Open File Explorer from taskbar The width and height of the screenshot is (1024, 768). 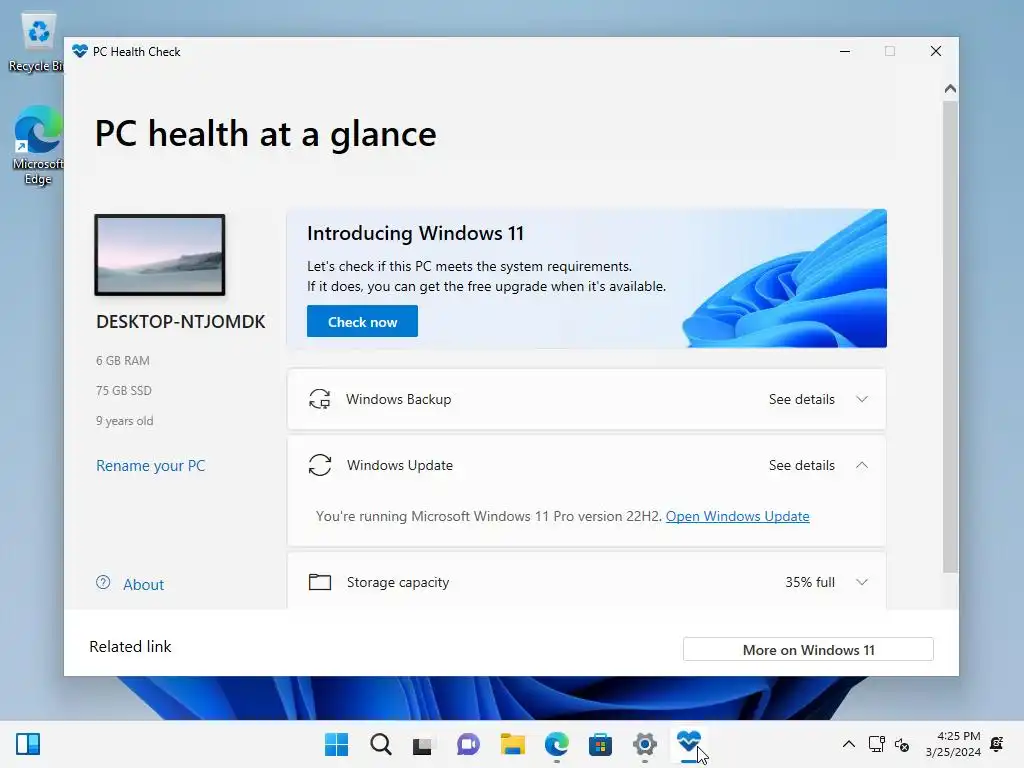(513, 744)
